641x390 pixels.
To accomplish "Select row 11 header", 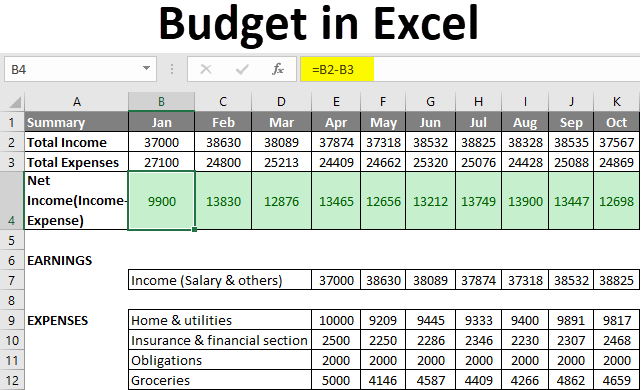I will 12,360.
